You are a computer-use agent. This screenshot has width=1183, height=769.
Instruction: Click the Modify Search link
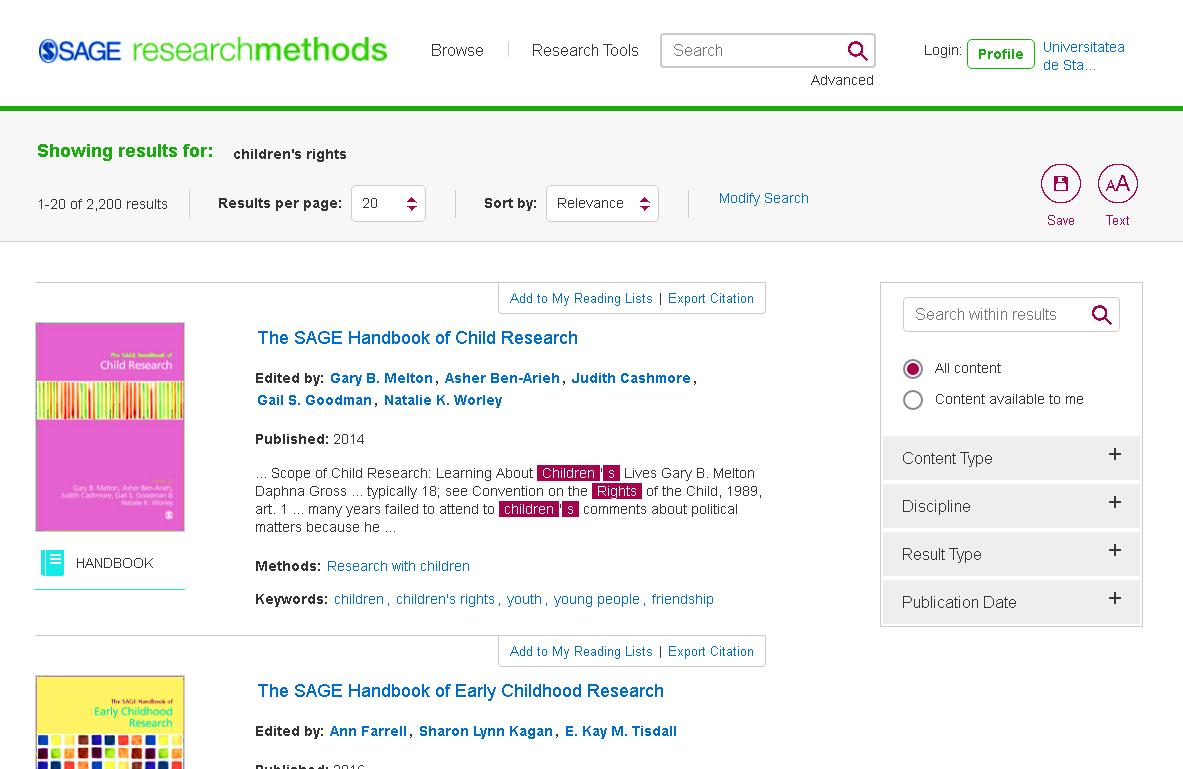(764, 198)
